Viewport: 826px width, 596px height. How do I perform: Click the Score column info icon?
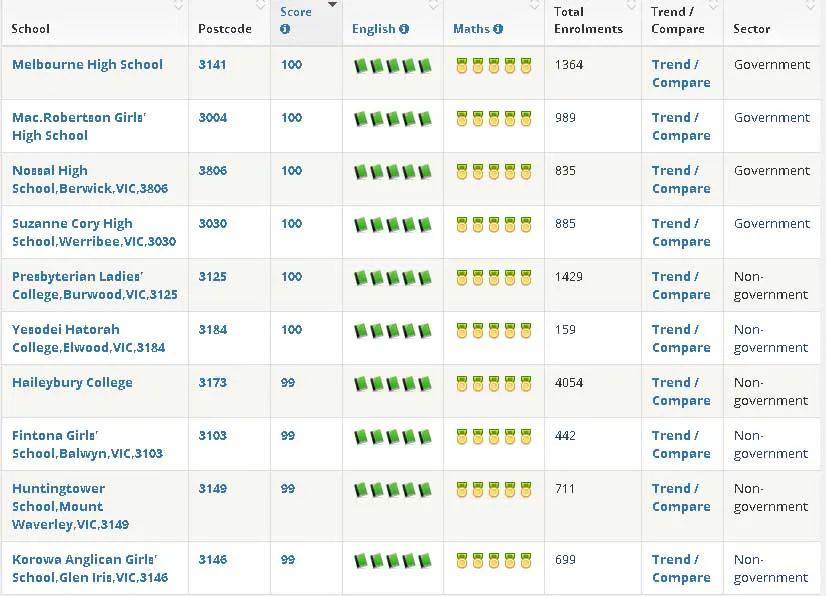pyautogui.click(x=285, y=29)
